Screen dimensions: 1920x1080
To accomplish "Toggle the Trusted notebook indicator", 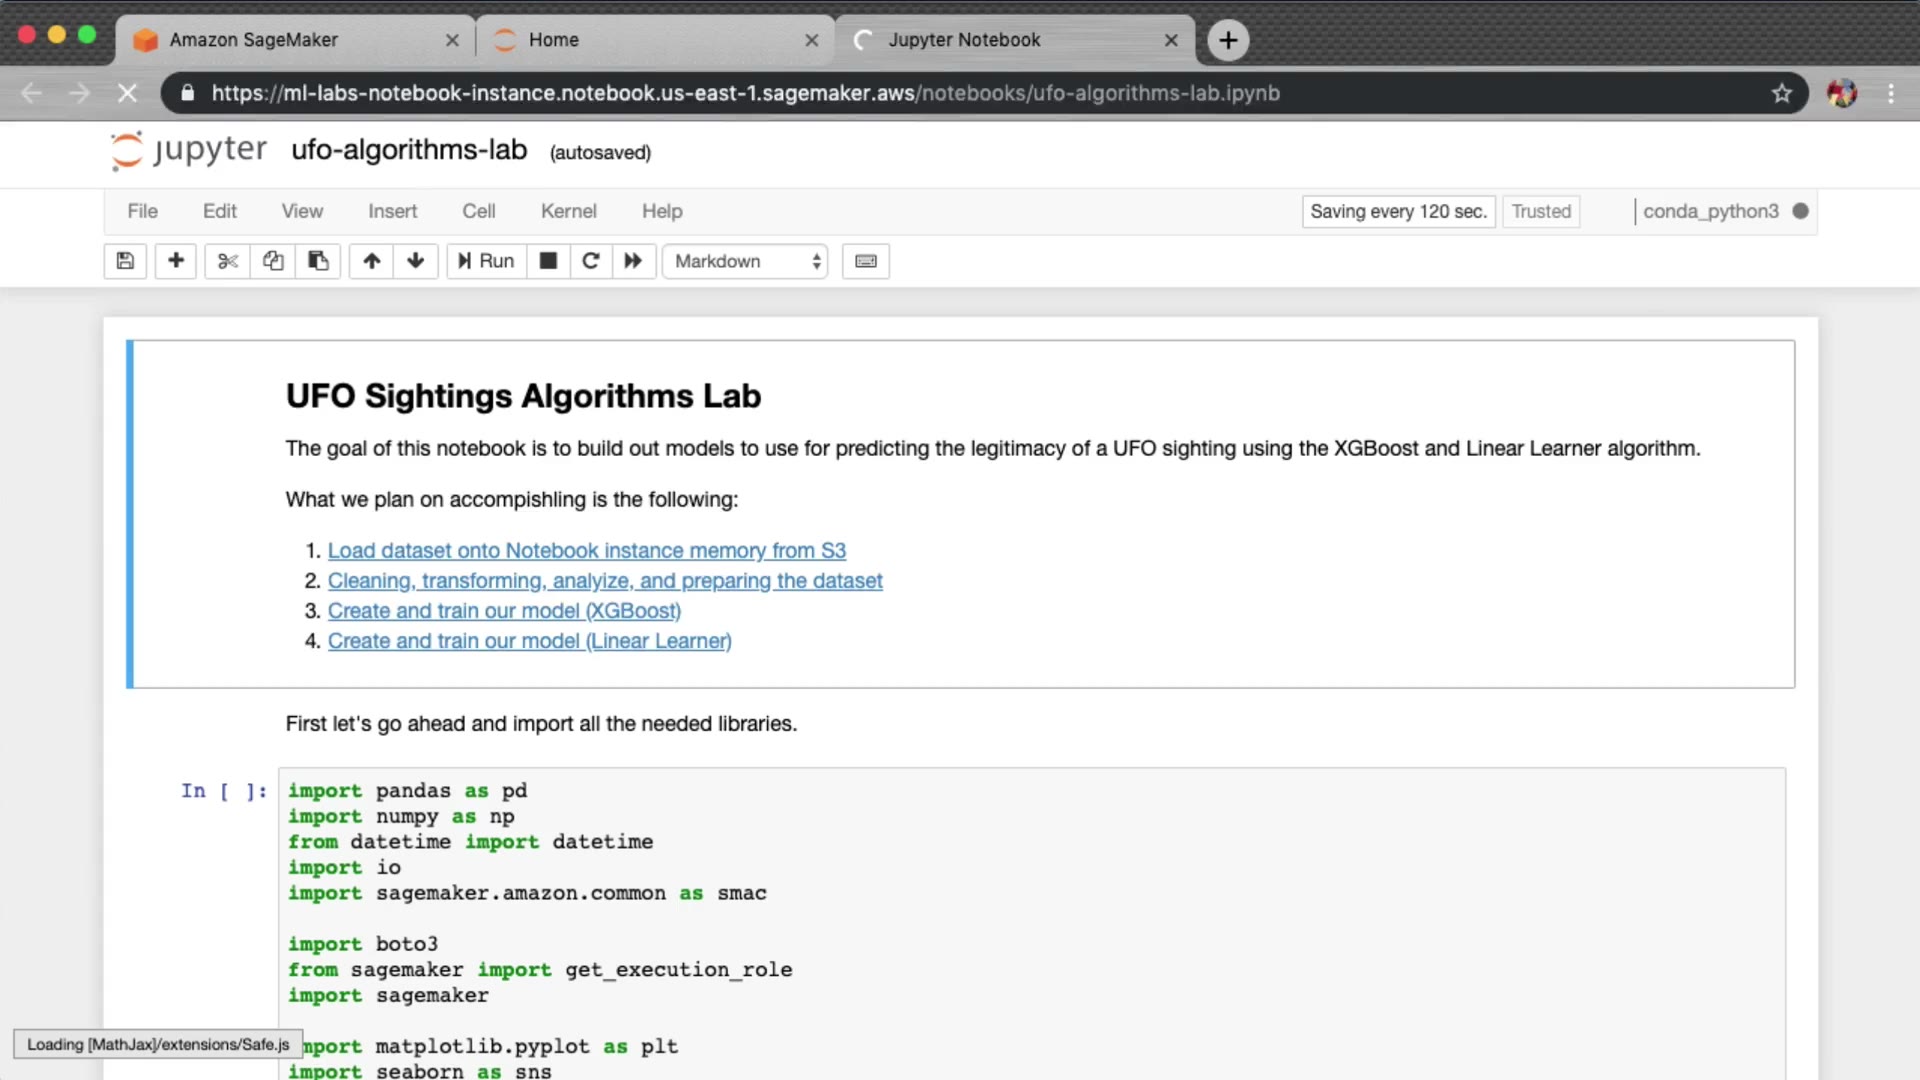I will coord(1541,211).
